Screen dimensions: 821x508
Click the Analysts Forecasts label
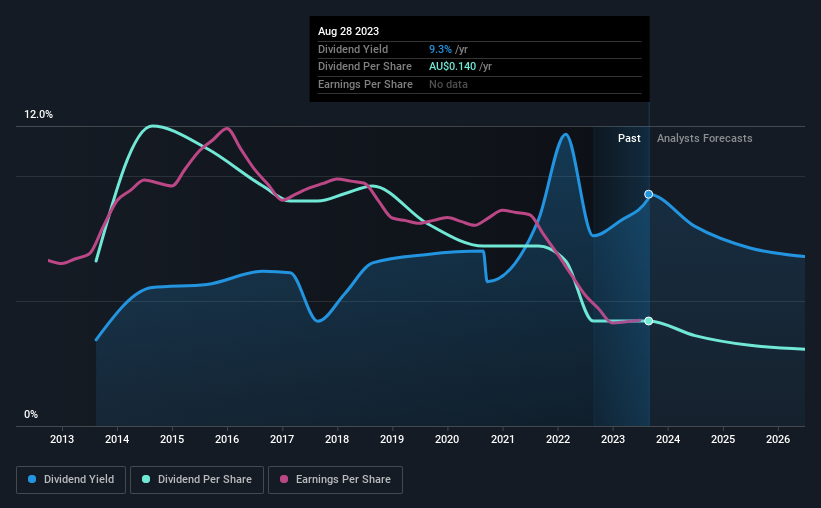point(705,138)
